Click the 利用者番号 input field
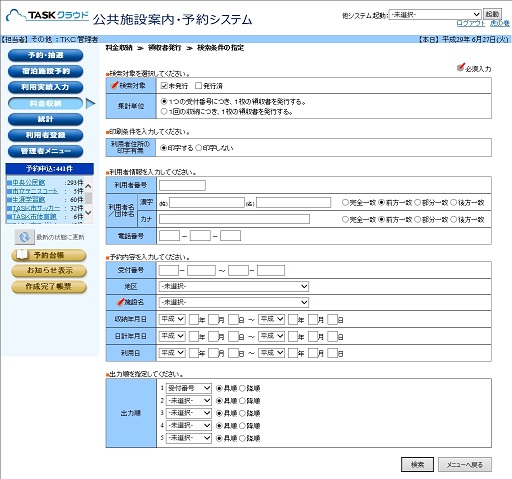512x479 pixels. tap(182, 185)
